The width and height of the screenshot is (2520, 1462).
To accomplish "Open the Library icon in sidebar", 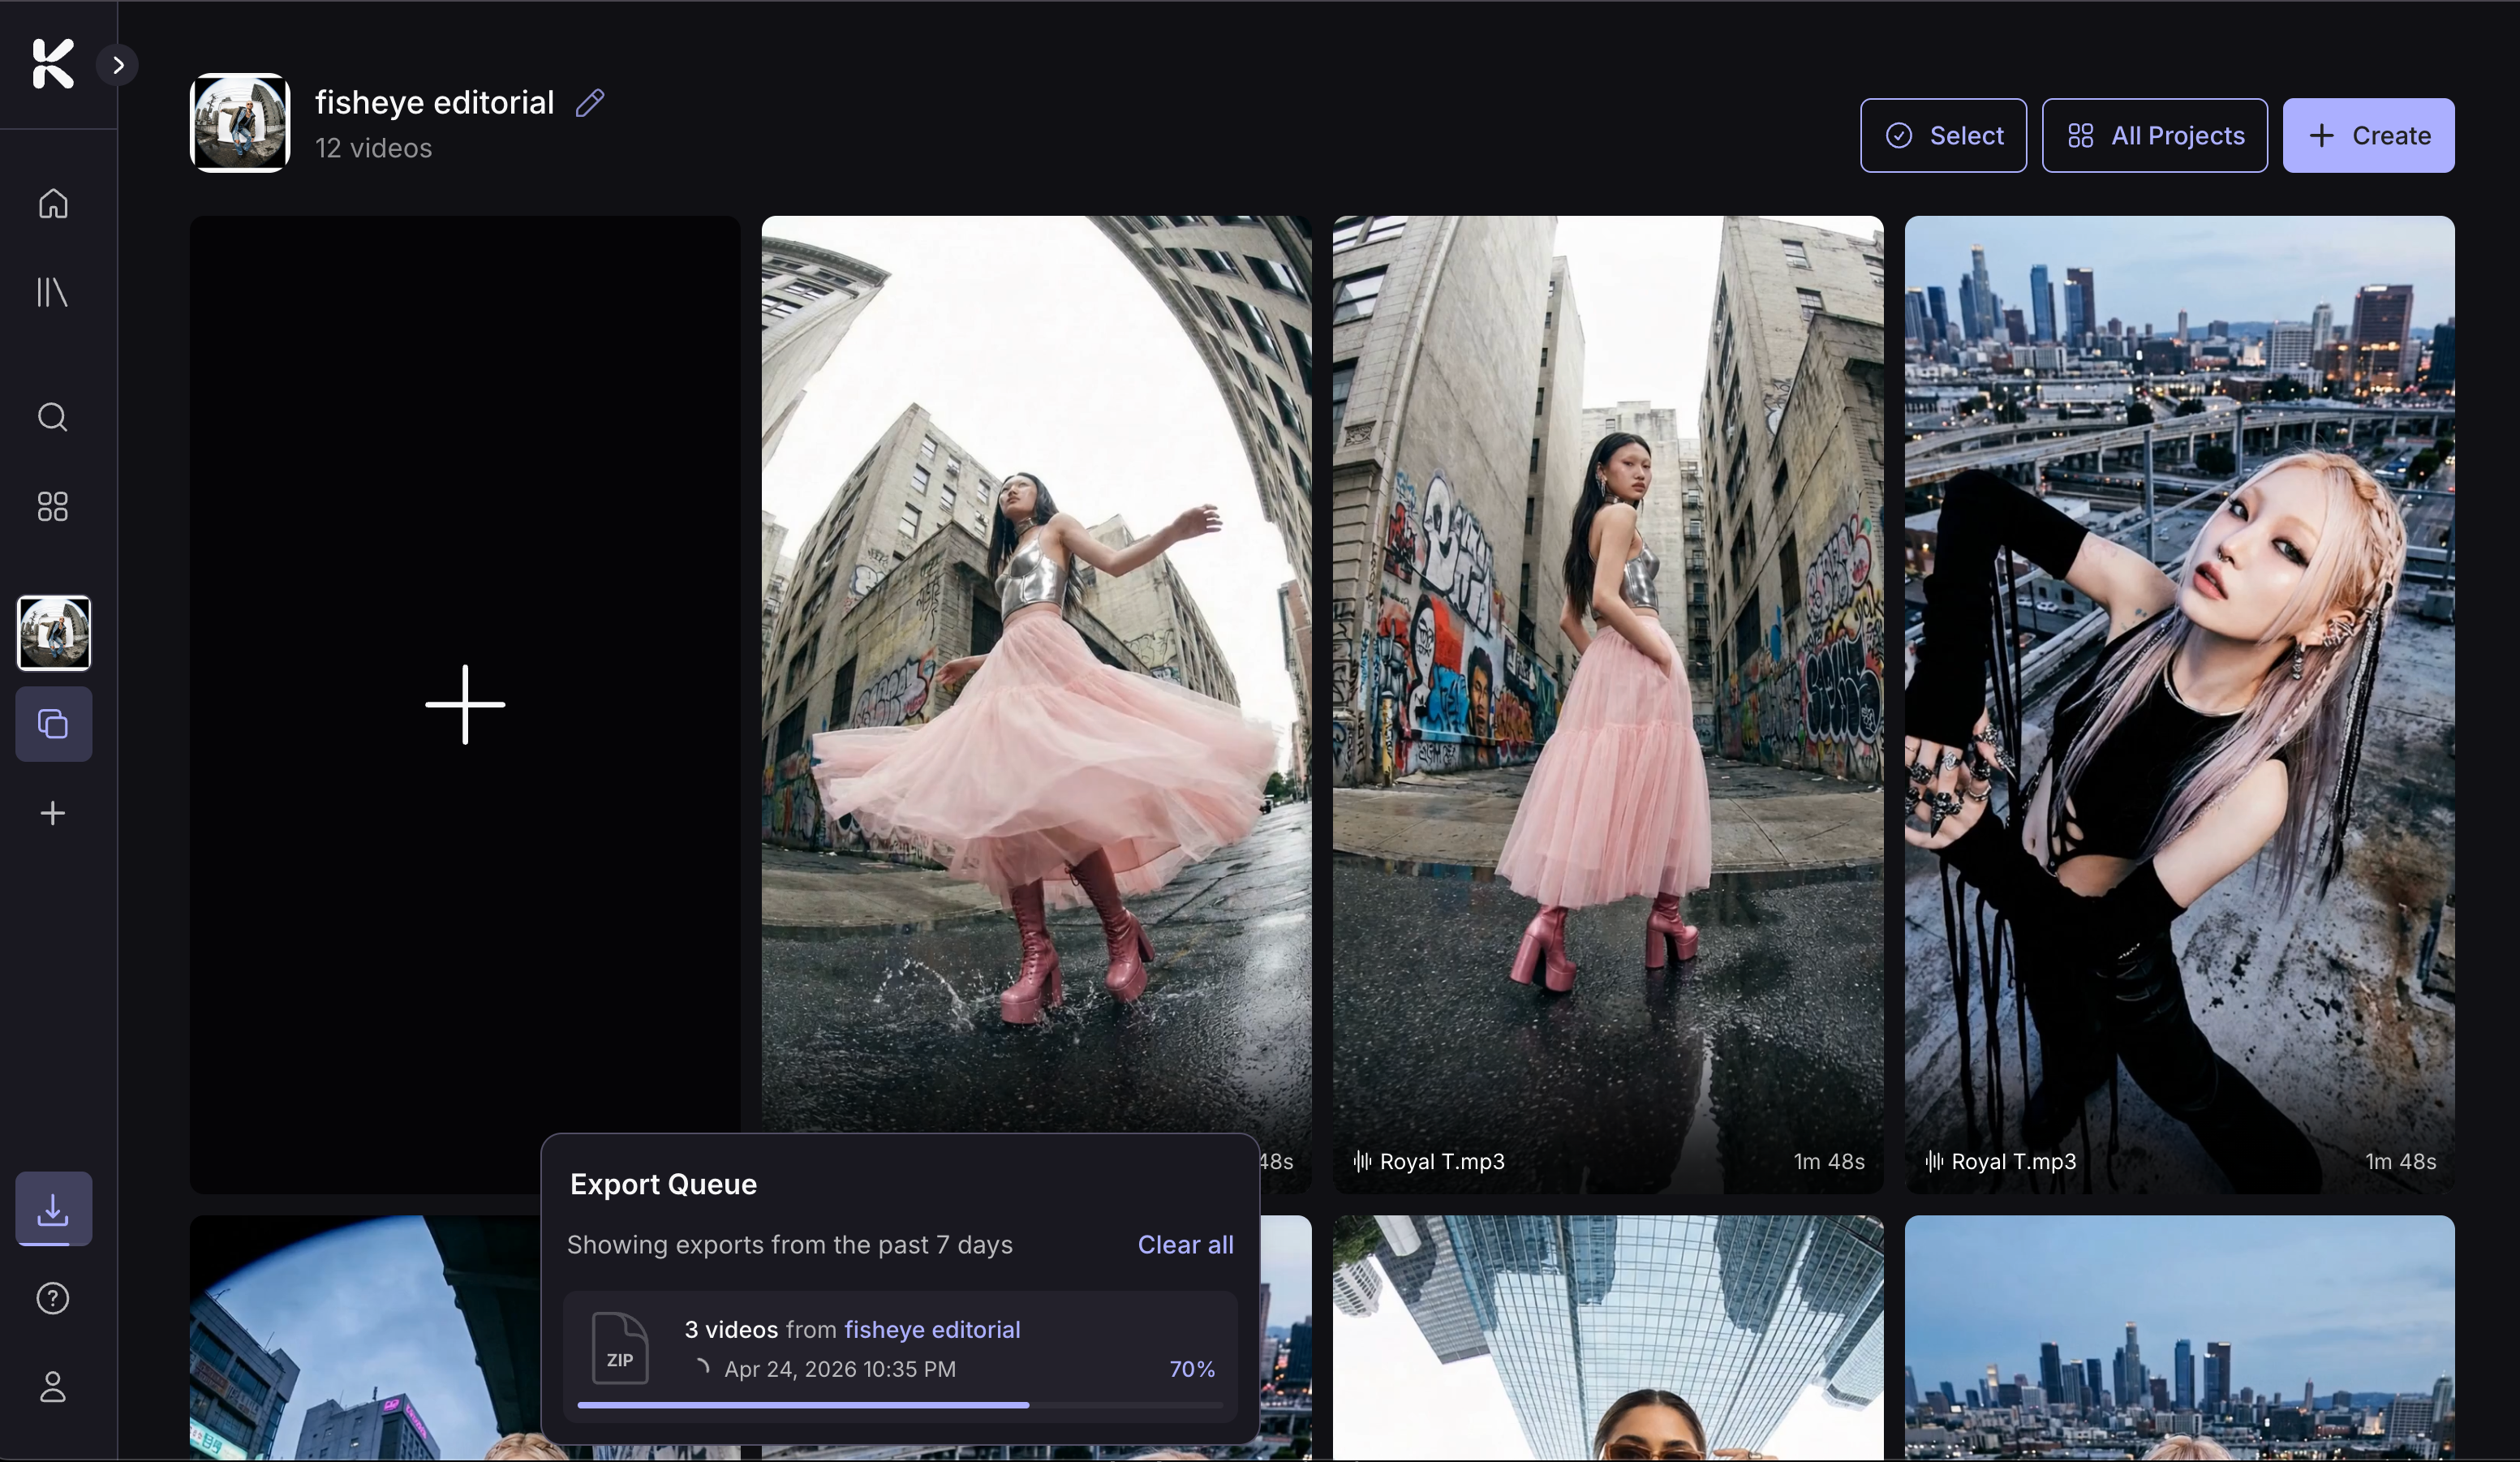I will tap(53, 293).
